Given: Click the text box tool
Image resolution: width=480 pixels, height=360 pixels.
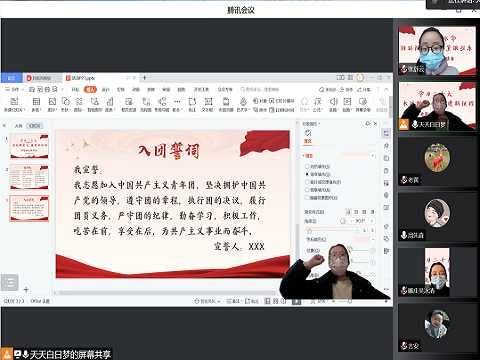Looking at the screenshot, I should (x=208, y=104).
